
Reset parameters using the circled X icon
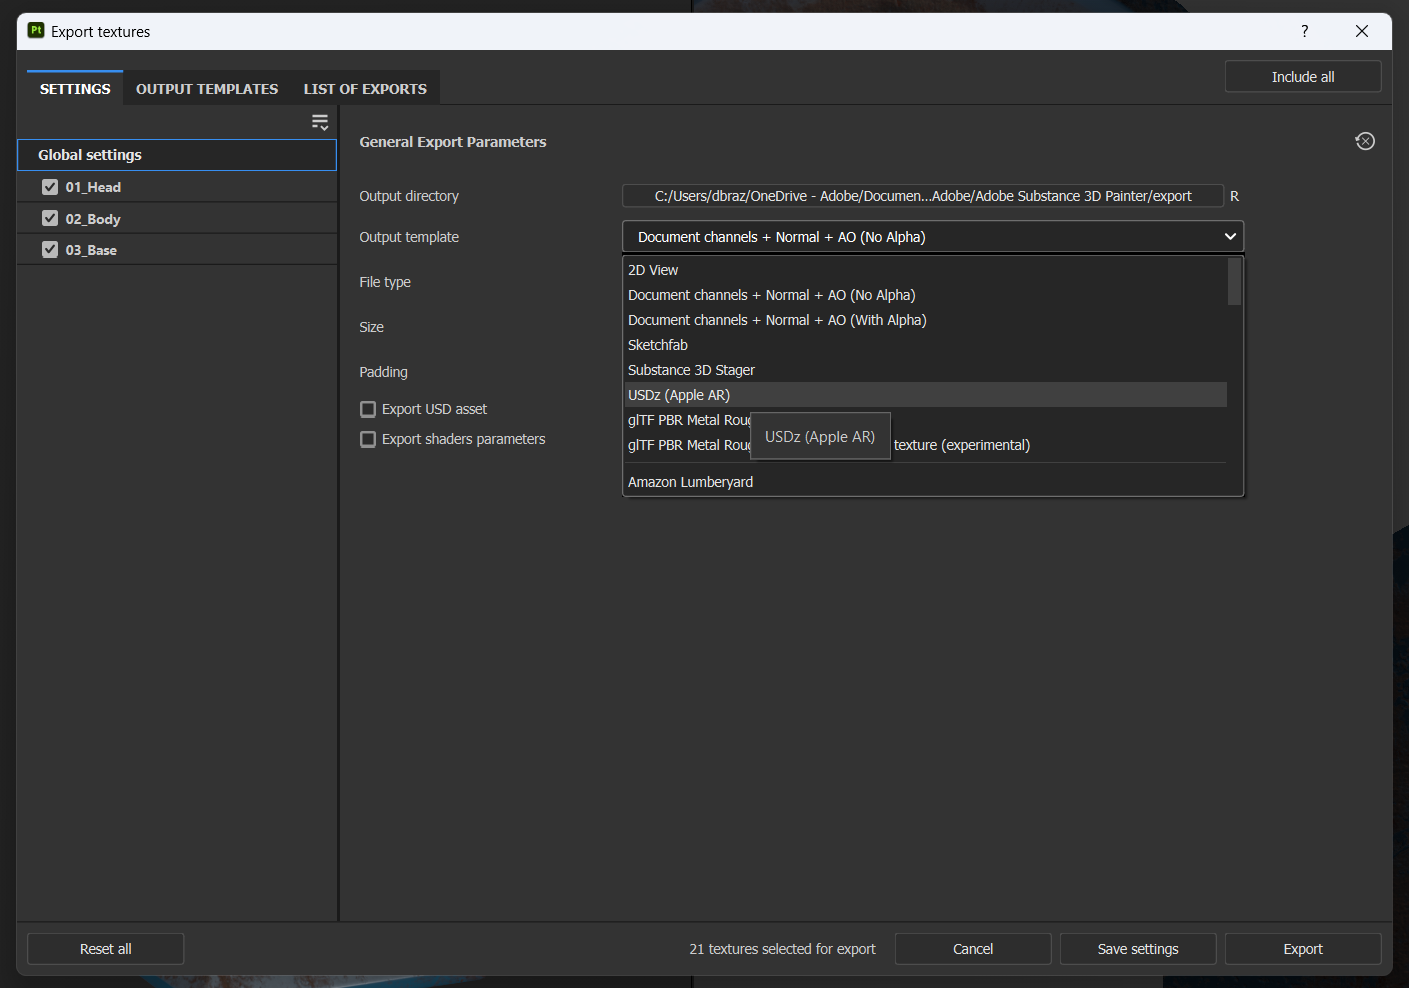pyautogui.click(x=1365, y=141)
